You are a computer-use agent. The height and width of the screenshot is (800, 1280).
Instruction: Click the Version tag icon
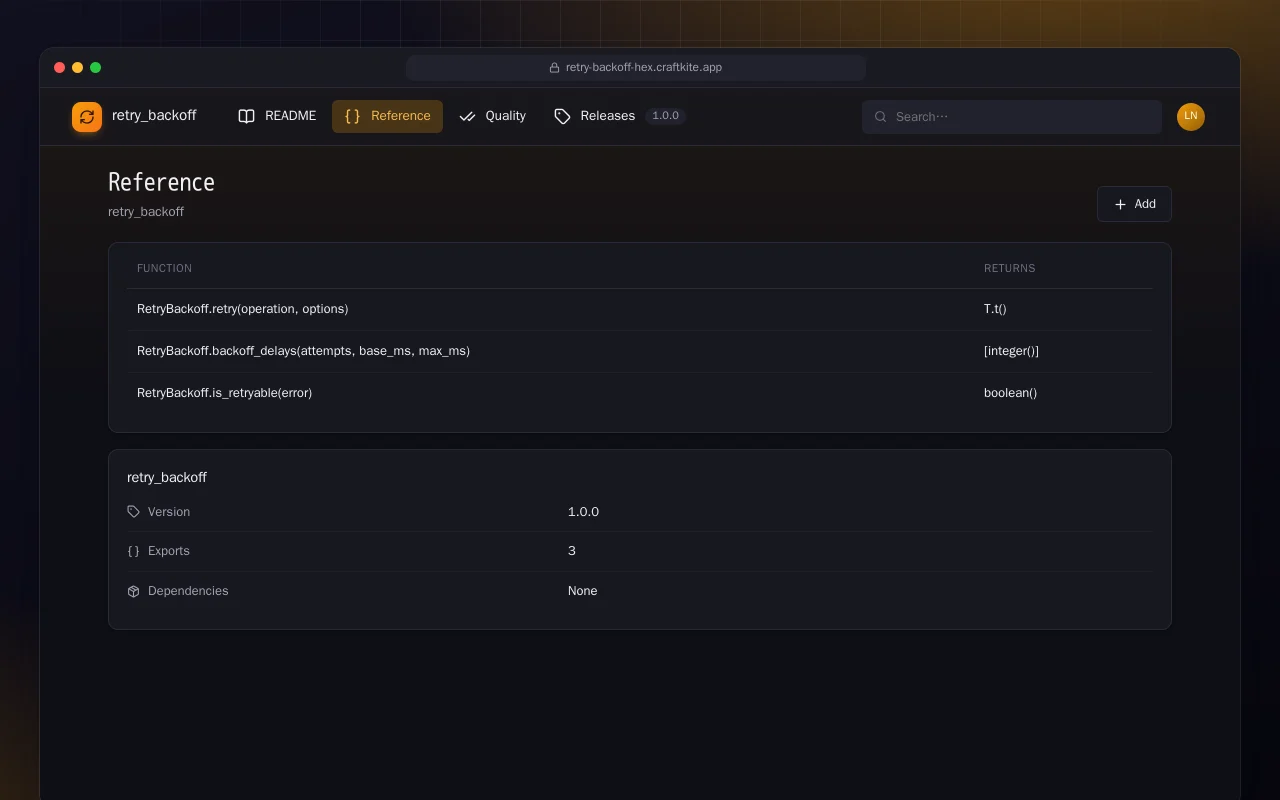(x=134, y=512)
